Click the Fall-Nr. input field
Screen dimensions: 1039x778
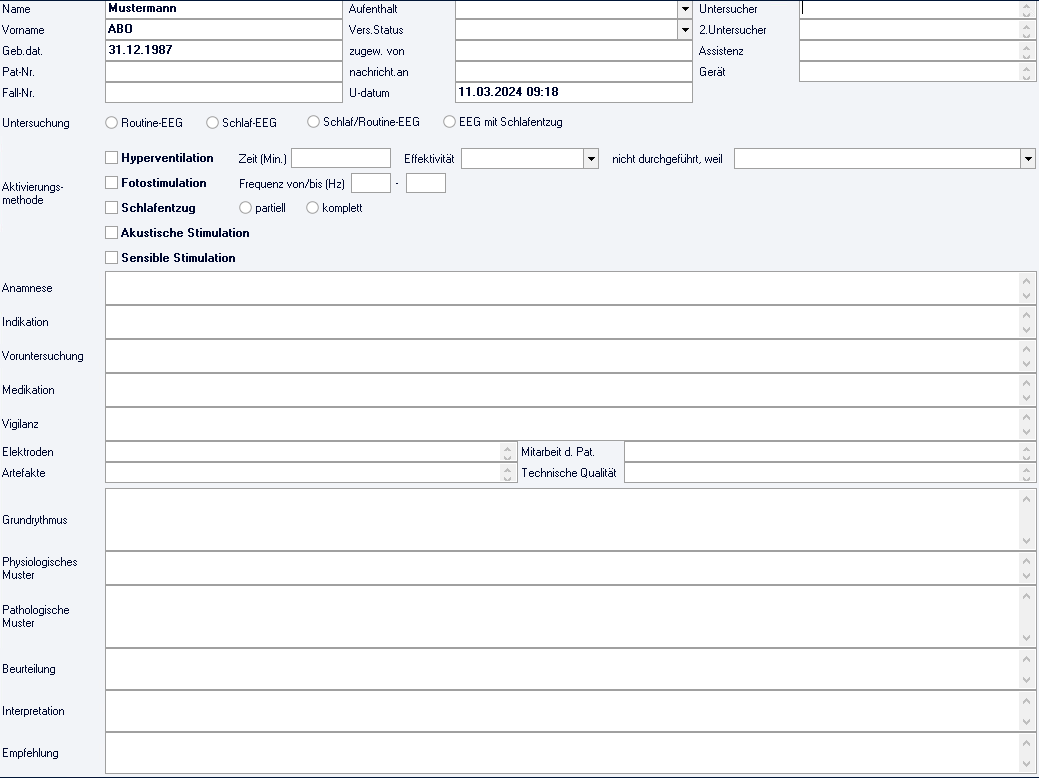pyautogui.click(x=223, y=93)
